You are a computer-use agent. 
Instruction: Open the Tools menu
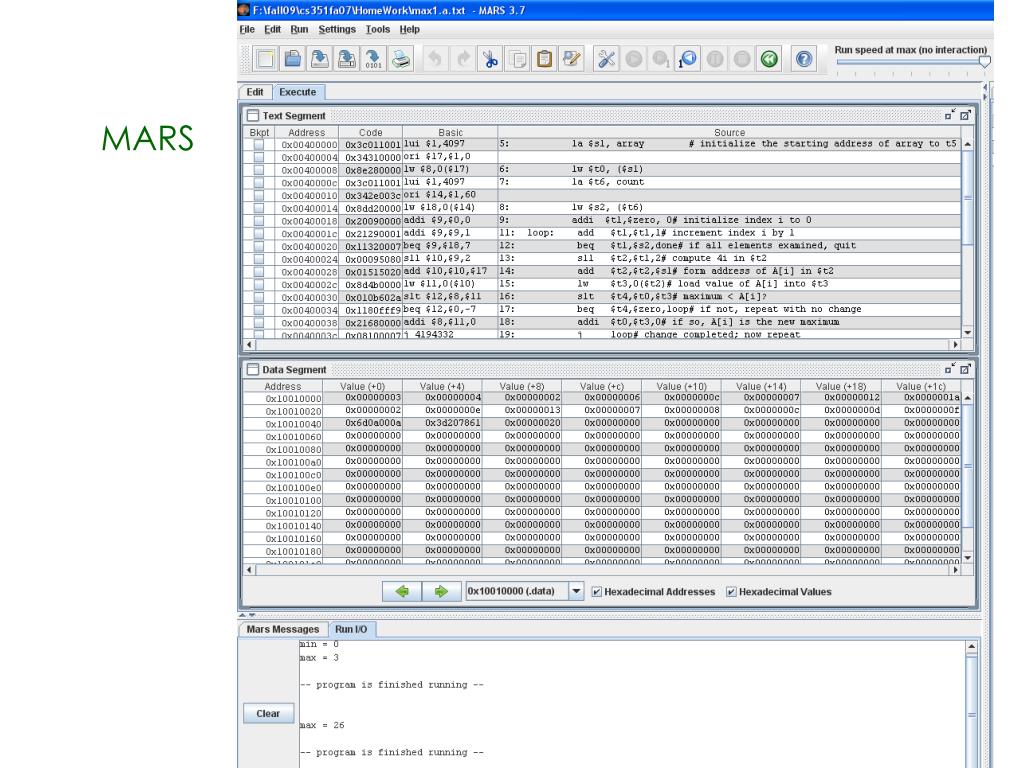coord(378,29)
